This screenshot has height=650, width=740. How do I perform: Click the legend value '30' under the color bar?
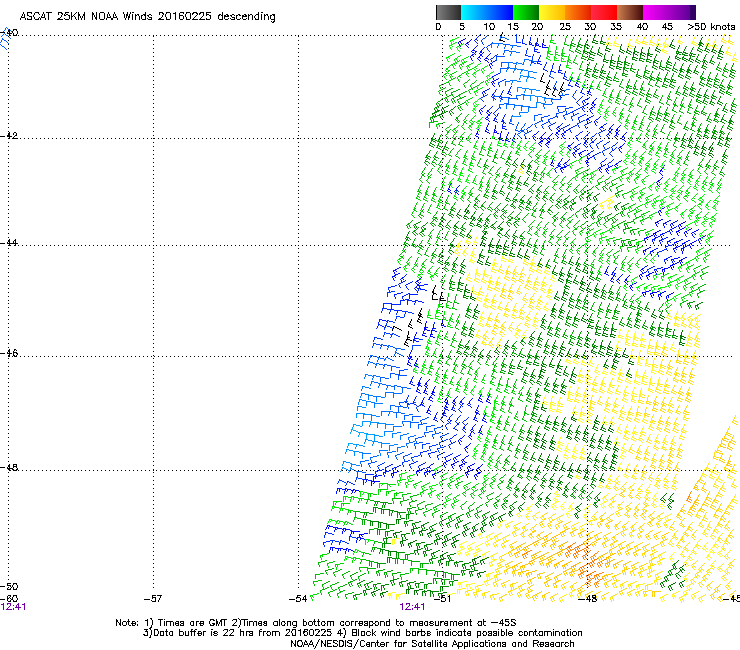click(590, 27)
